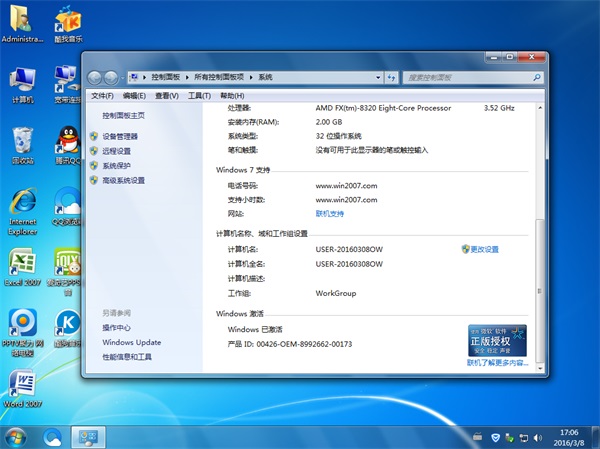This screenshot has height=449, width=600.
Task: Open the Windows Start button
Action: click(x=17, y=437)
